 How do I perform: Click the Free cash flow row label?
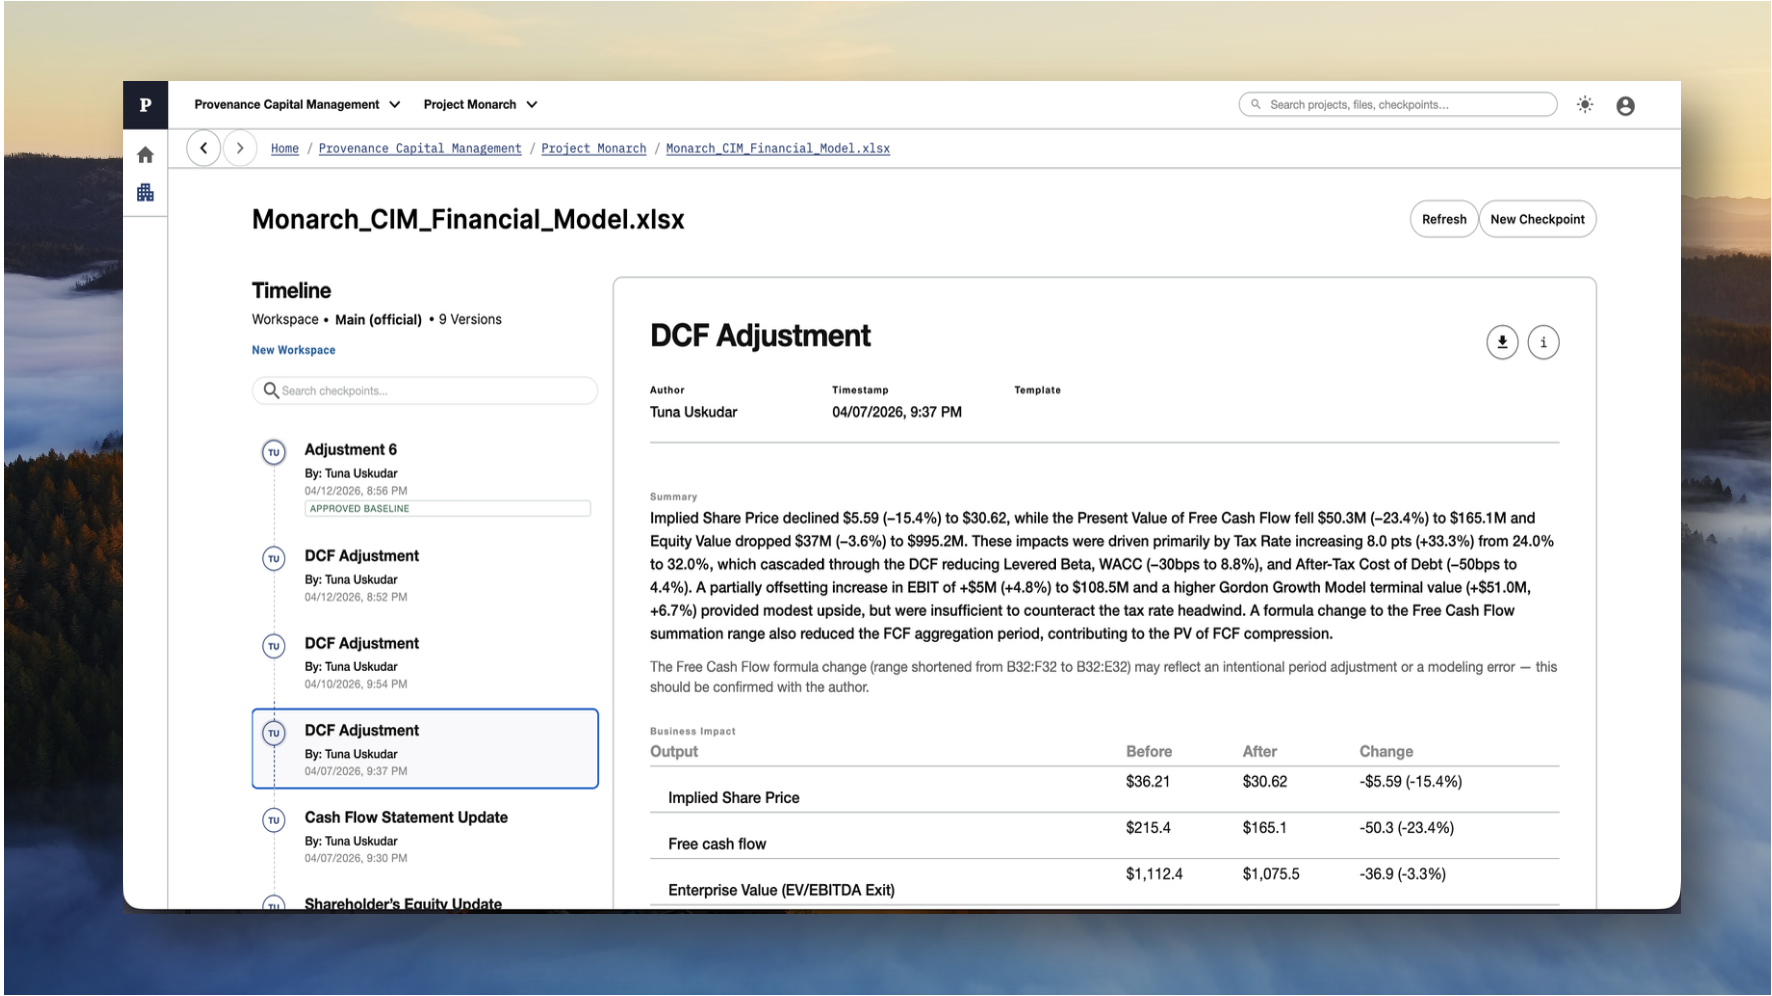tap(717, 843)
